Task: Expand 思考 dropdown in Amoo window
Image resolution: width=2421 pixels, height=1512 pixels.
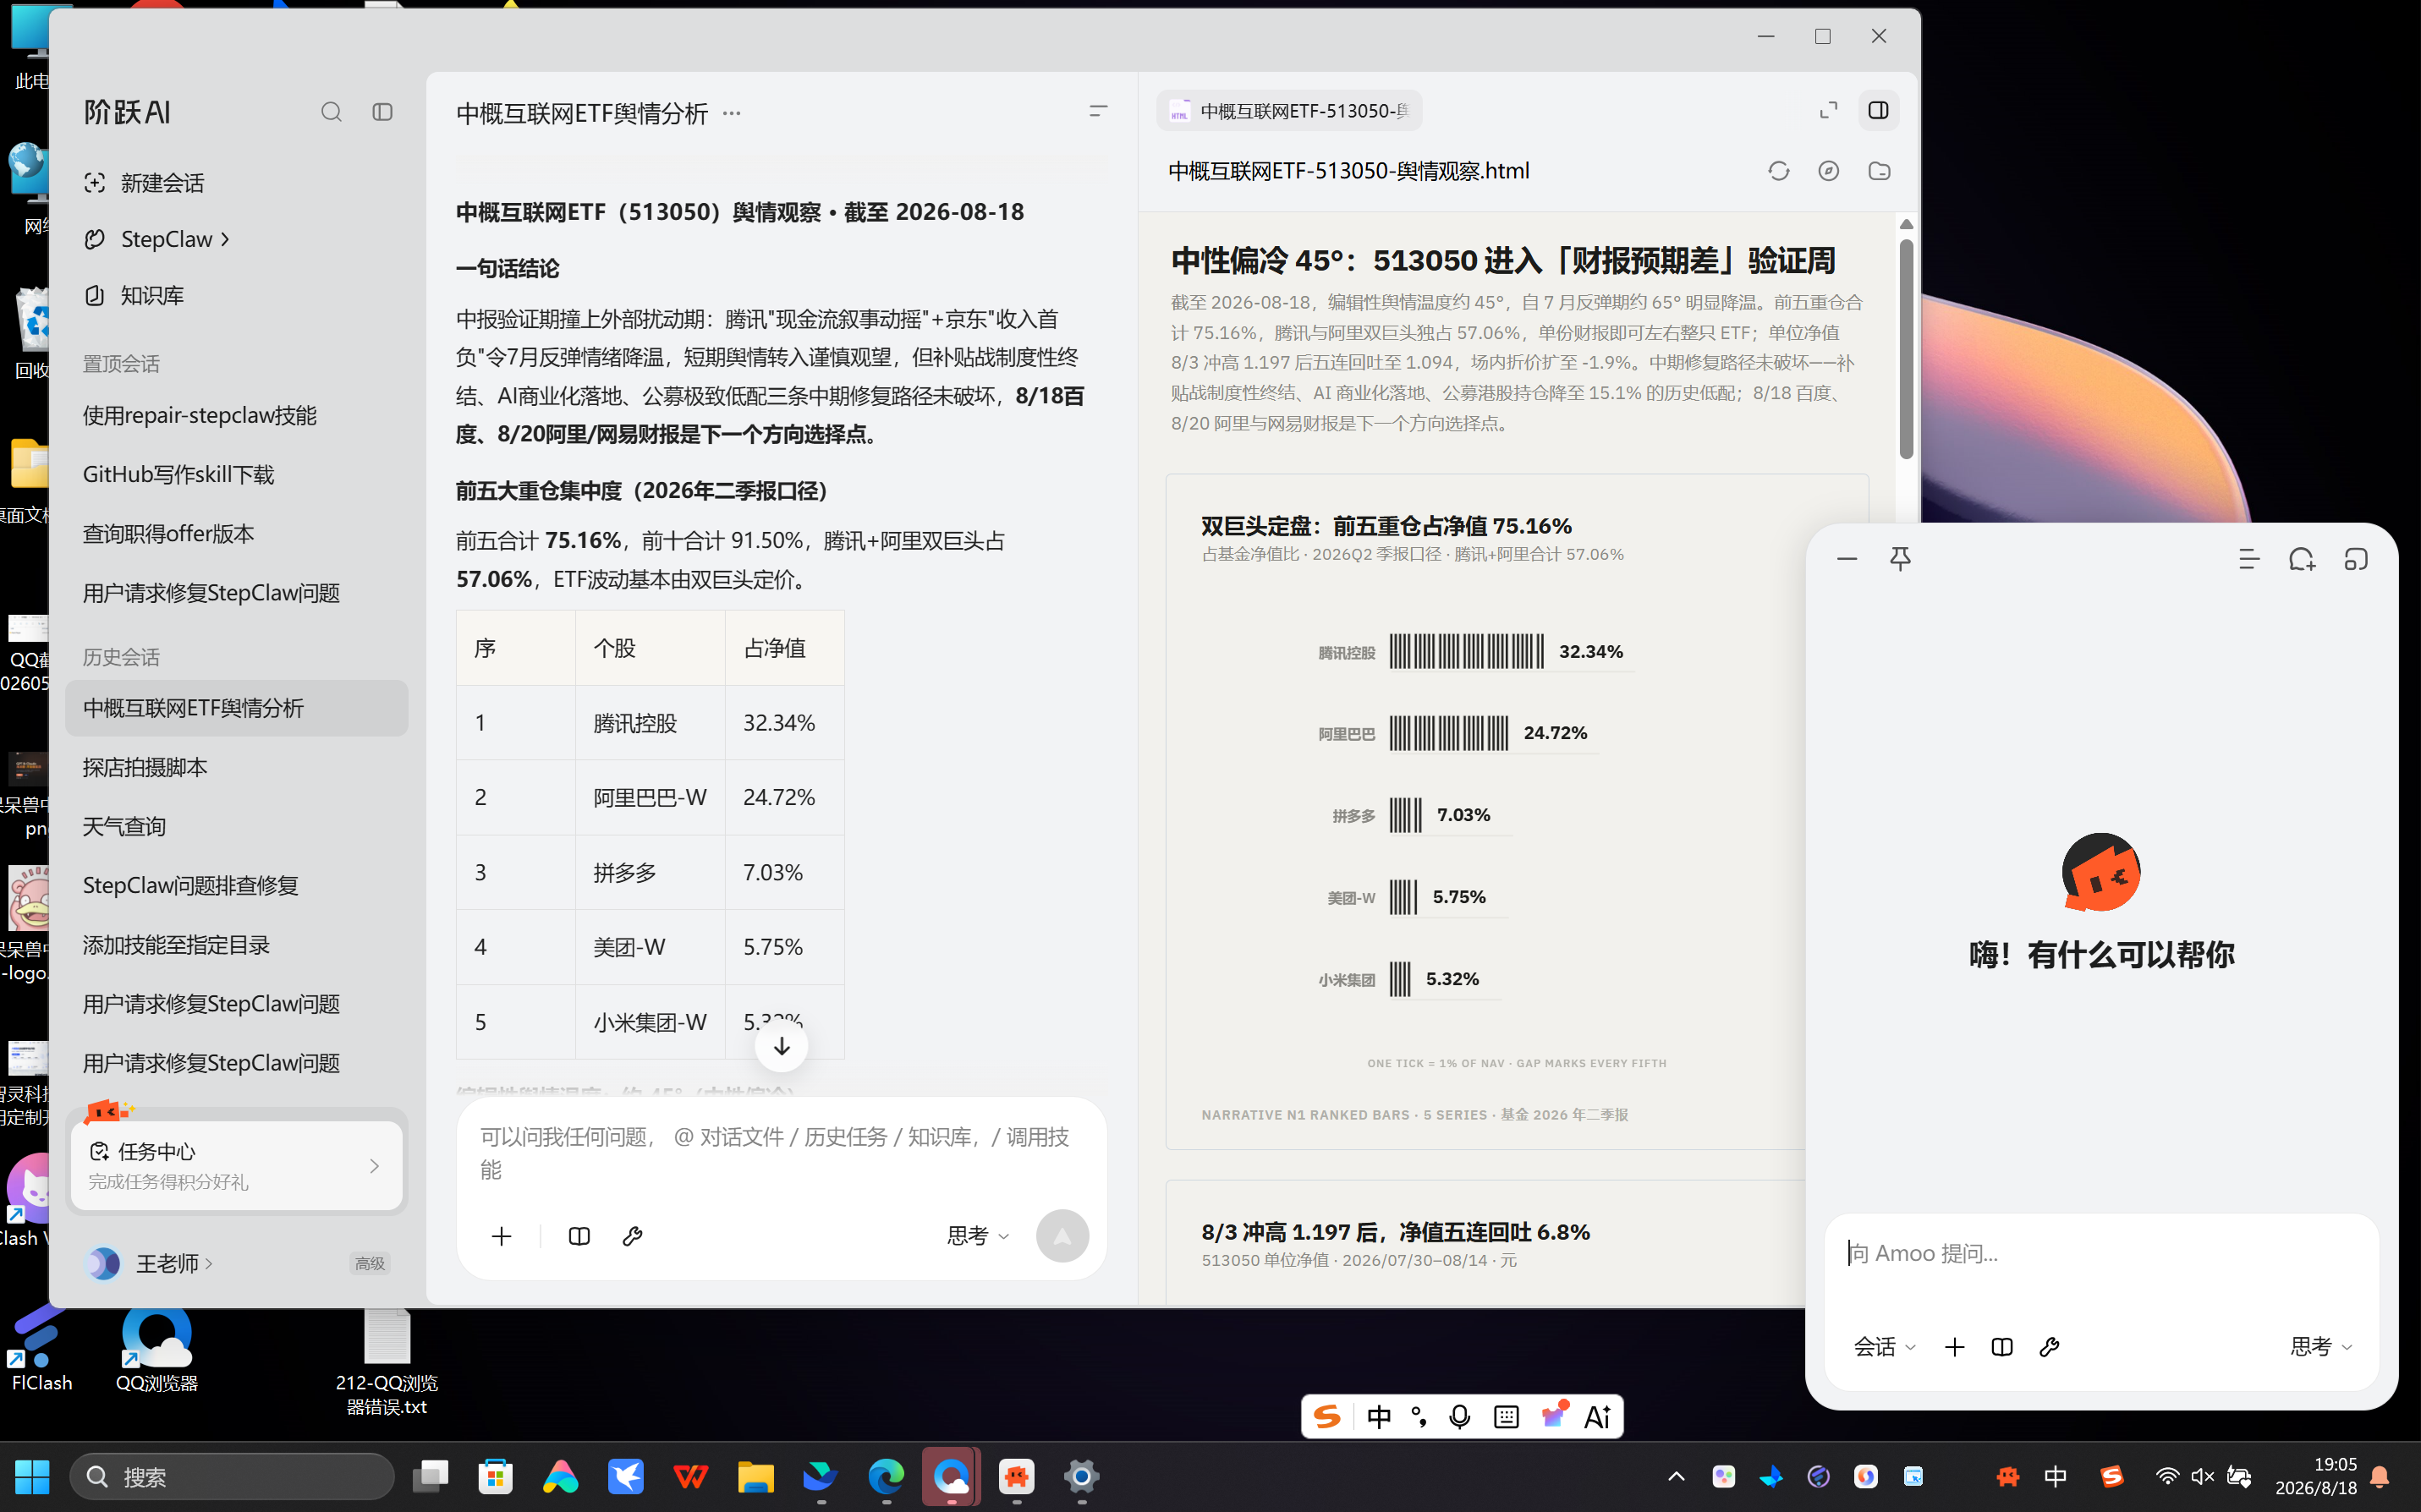Action: (x=2320, y=1347)
